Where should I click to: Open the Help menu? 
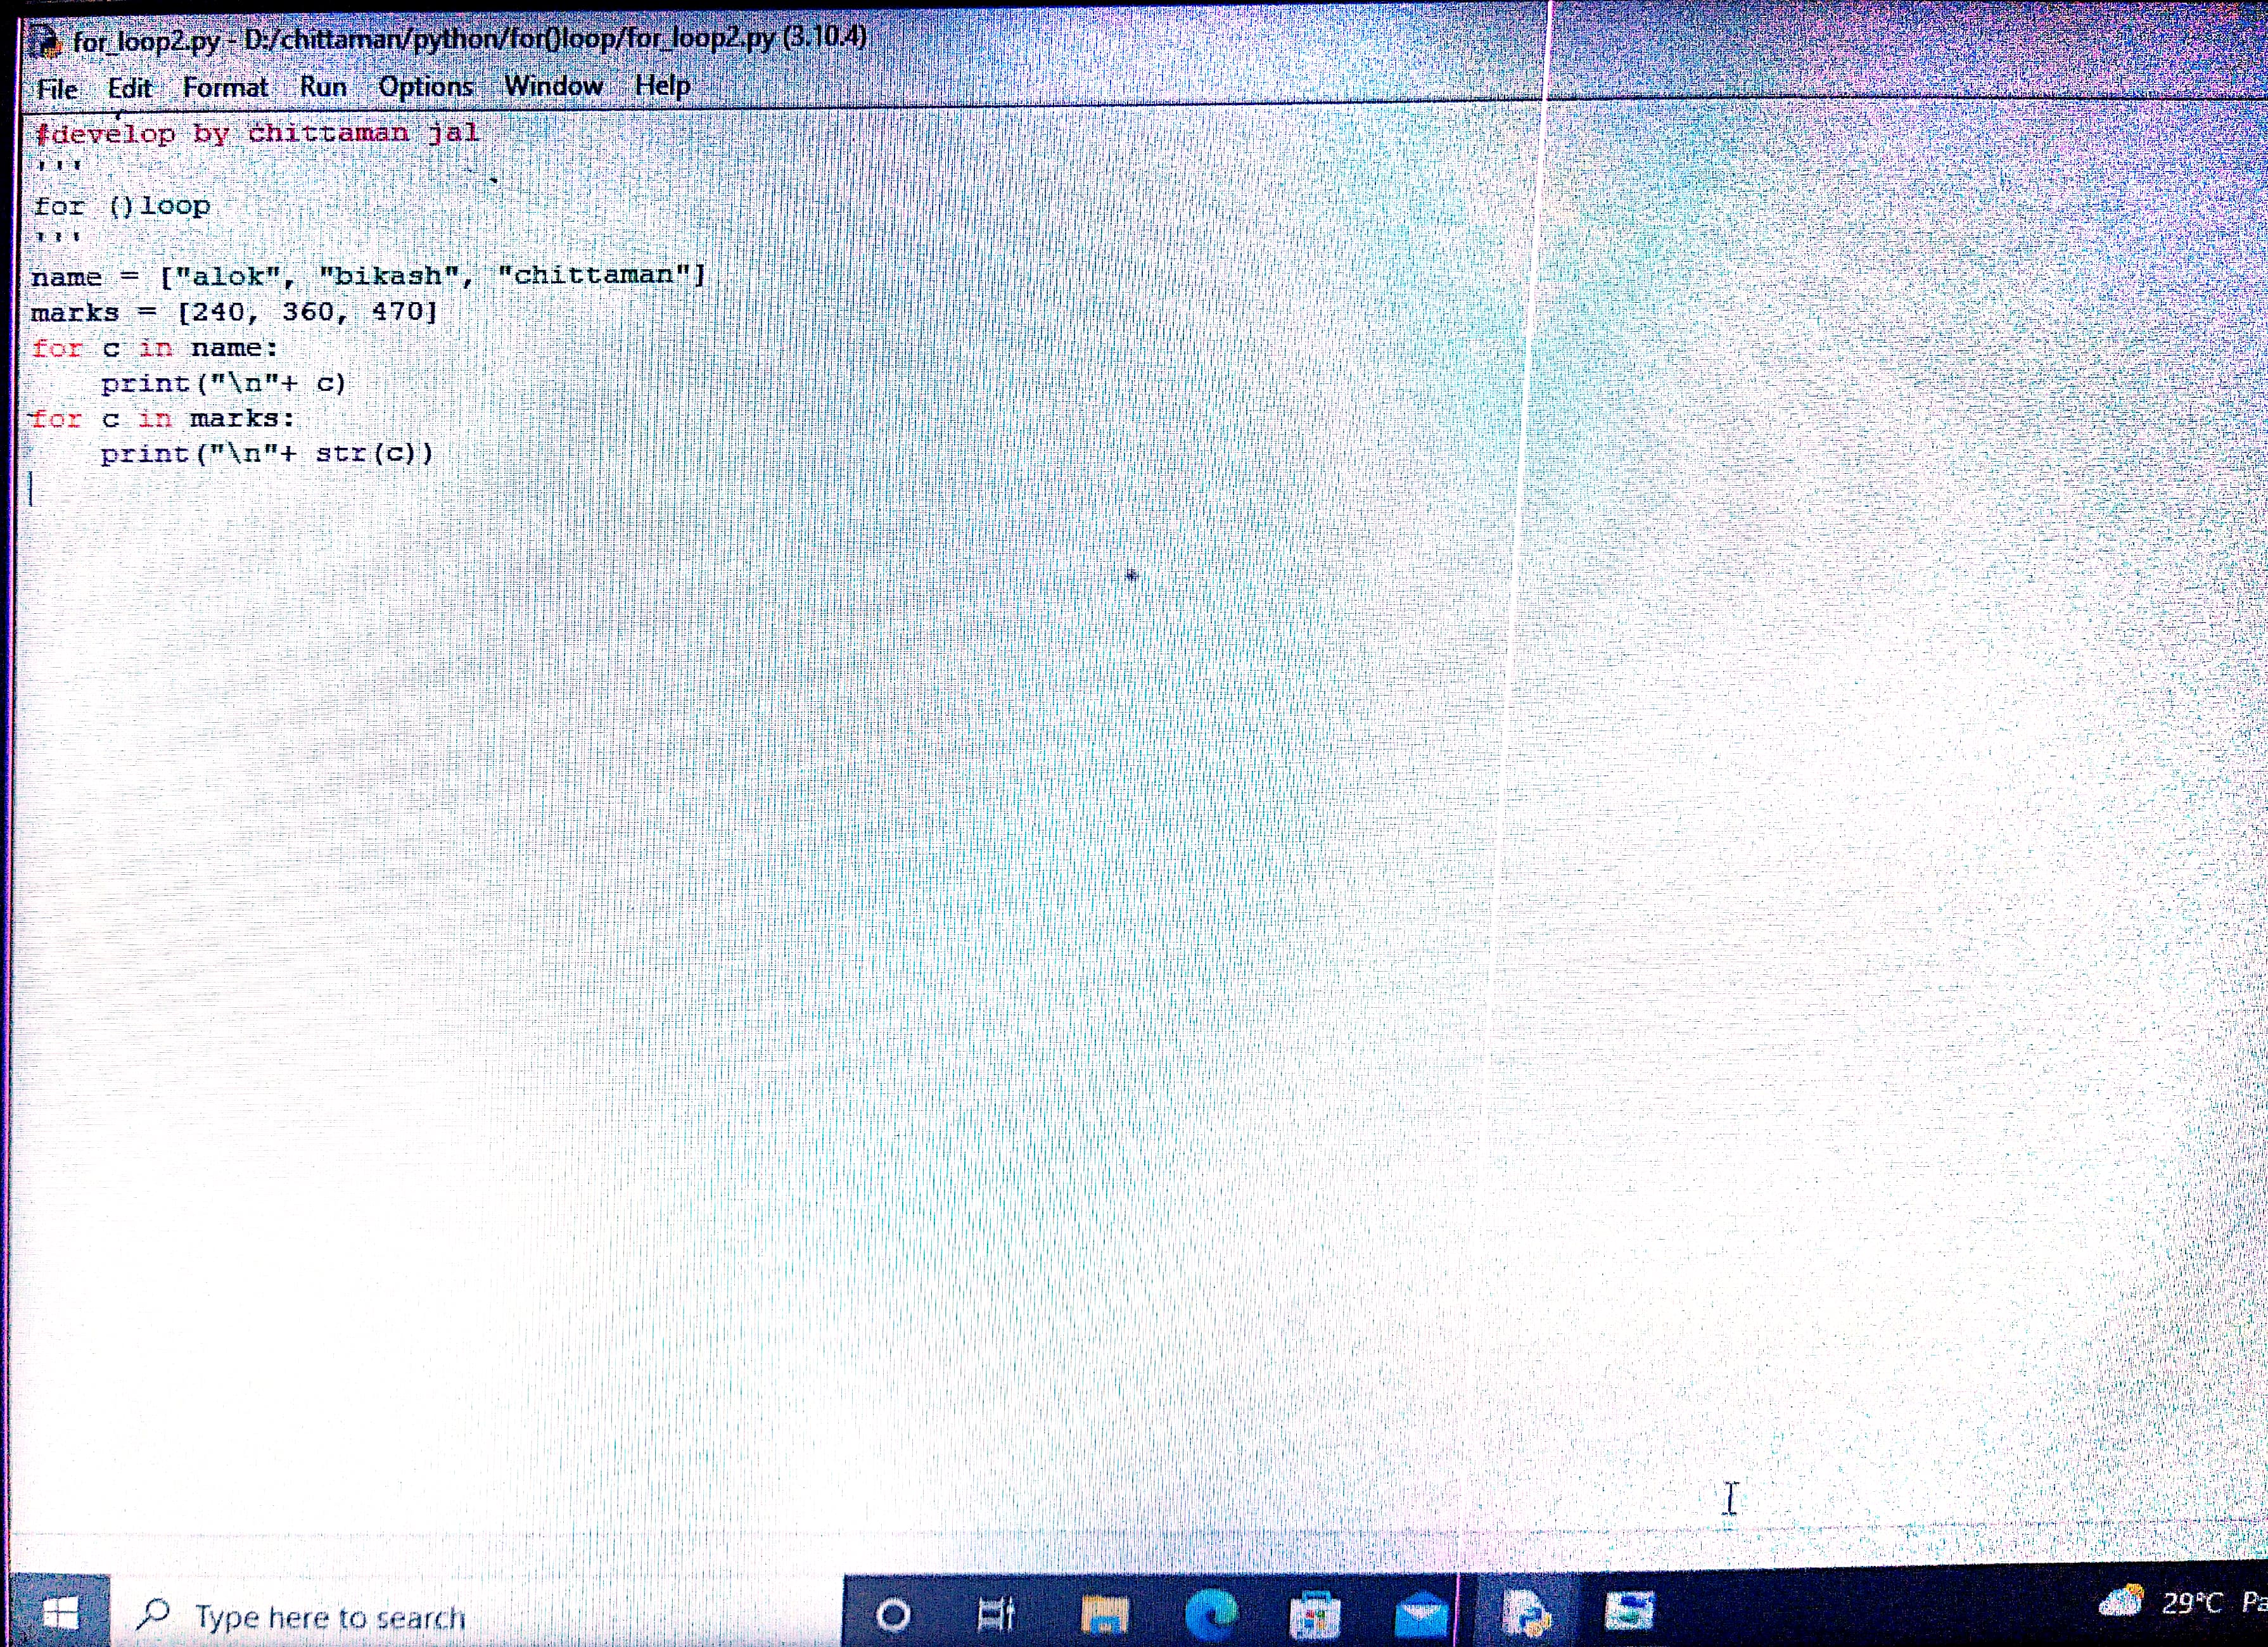point(662,85)
